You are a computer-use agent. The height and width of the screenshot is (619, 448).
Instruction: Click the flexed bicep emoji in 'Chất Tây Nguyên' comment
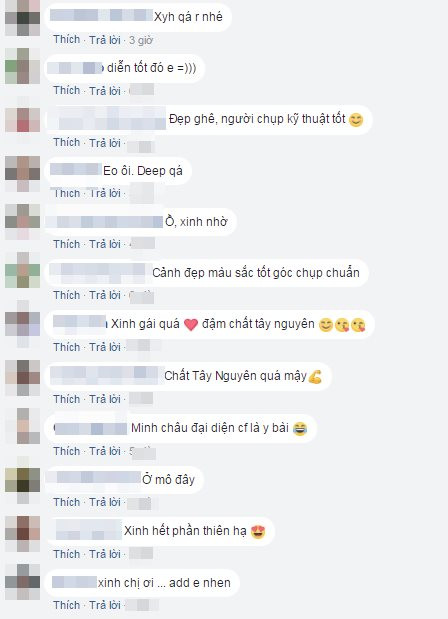pos(315,377)
